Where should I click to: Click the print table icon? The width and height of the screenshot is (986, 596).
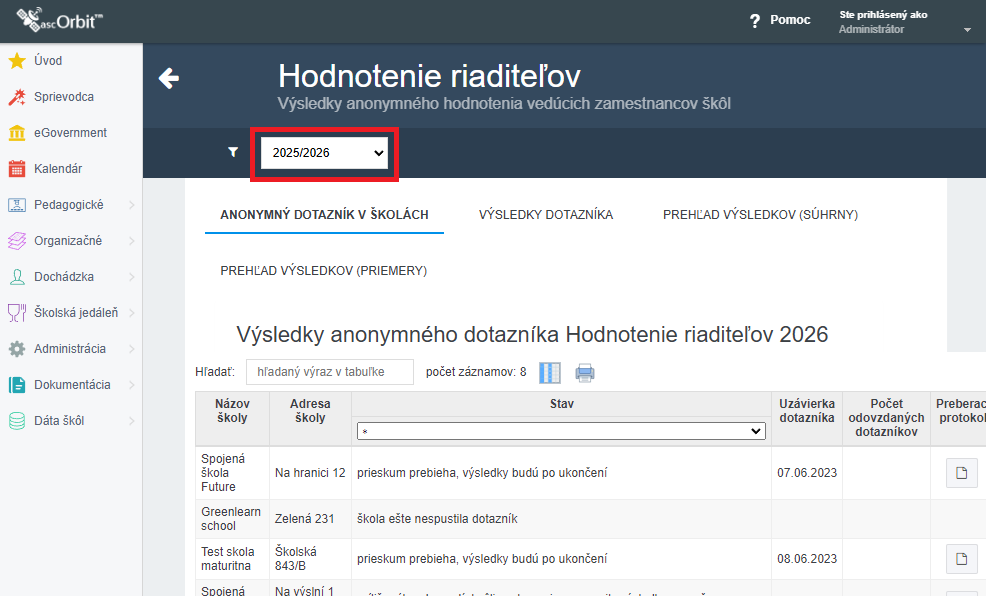[585, 373]
